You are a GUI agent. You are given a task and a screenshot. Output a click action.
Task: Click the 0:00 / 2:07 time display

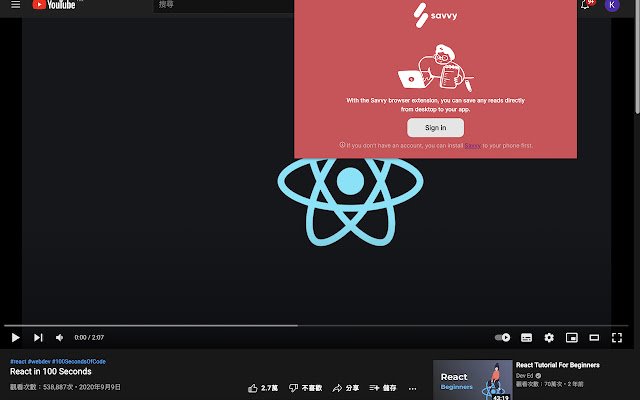(89, 338)
